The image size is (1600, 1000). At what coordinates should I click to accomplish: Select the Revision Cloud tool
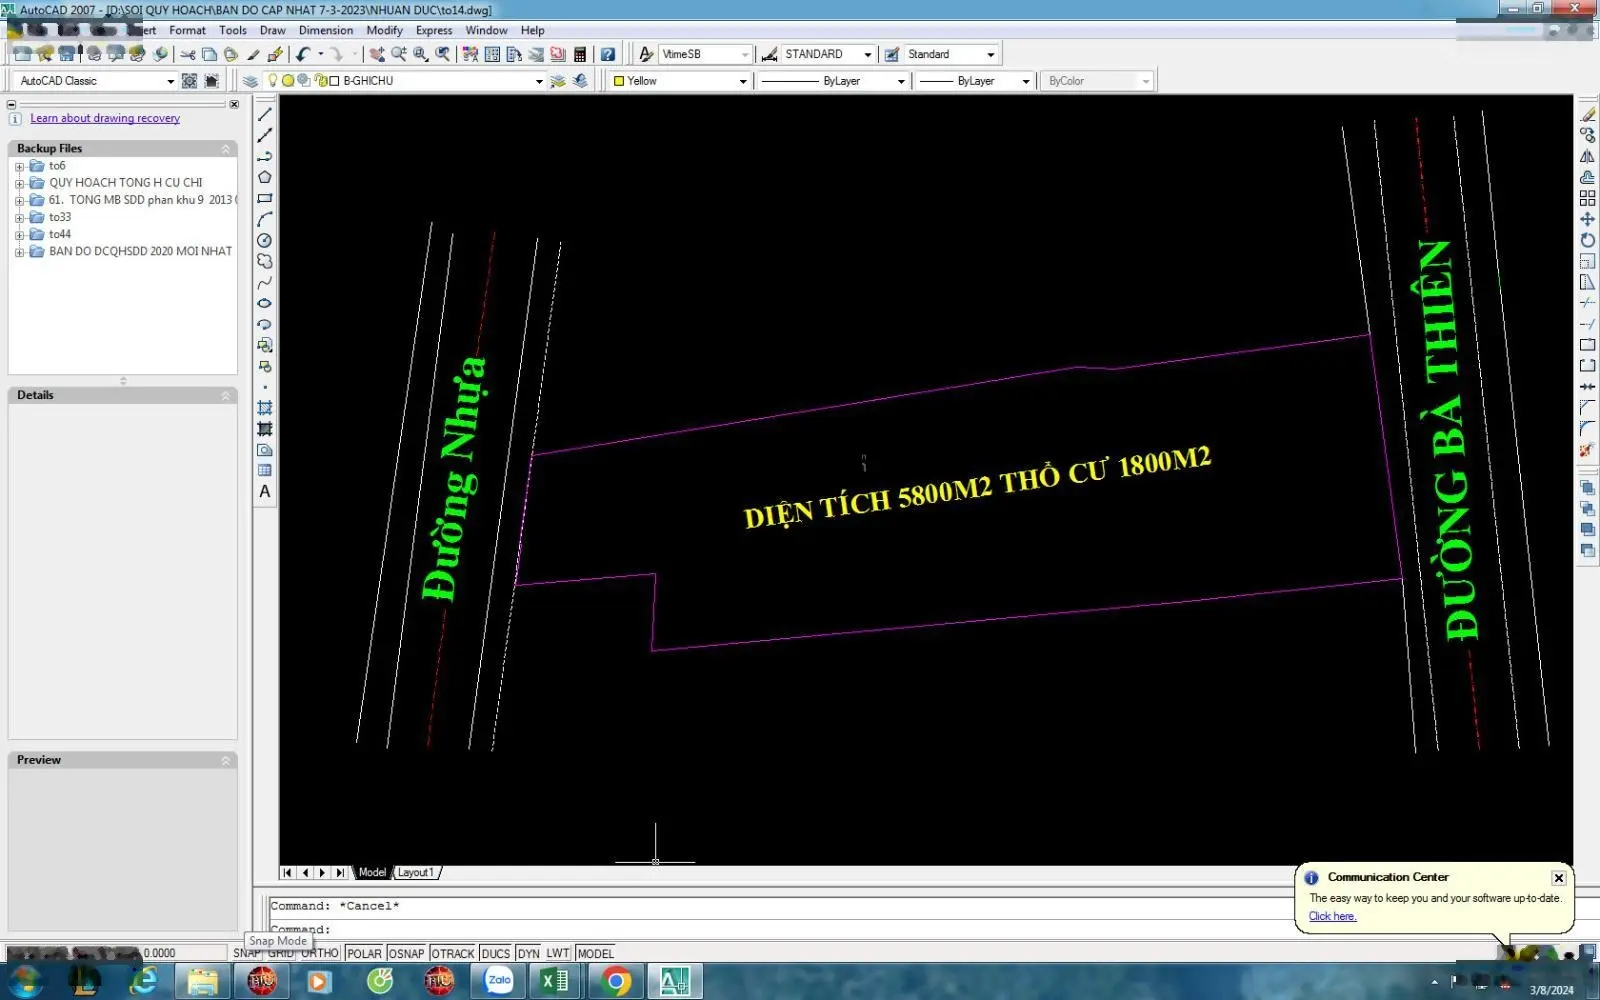click(265, 261)
